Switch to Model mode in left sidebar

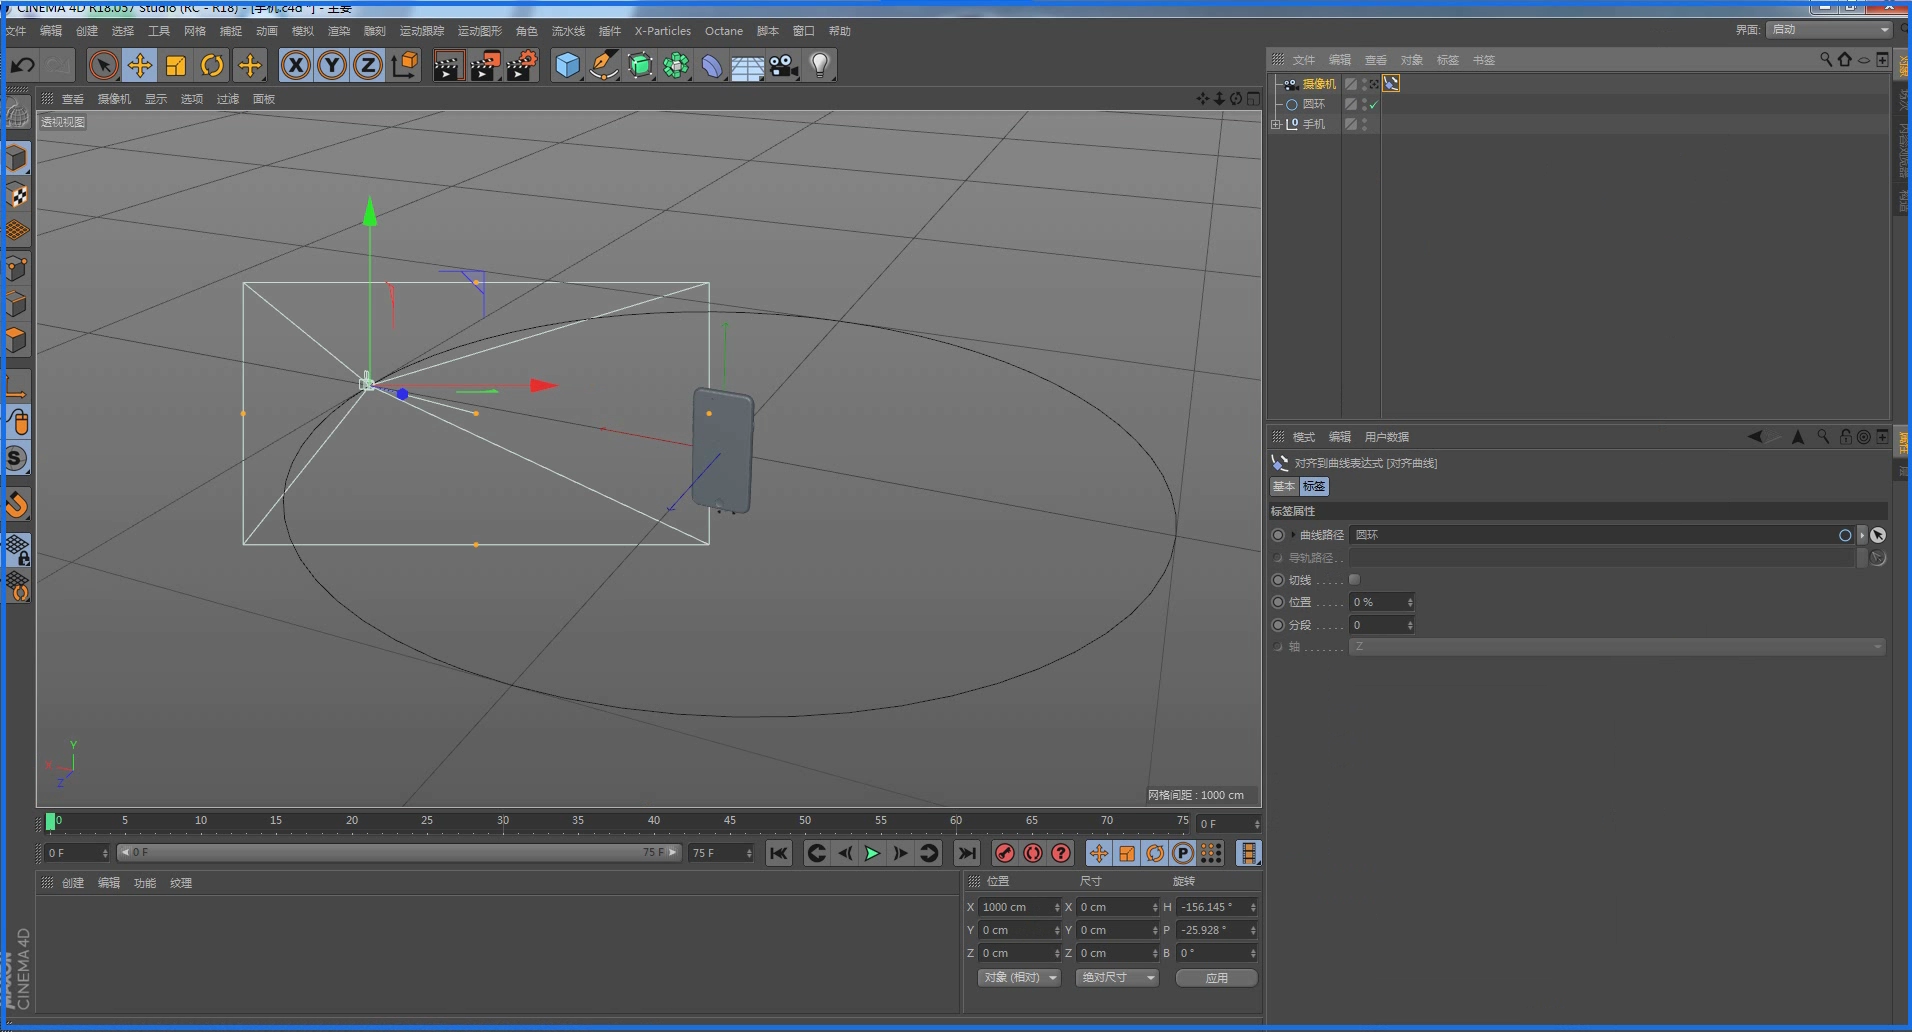17,159
